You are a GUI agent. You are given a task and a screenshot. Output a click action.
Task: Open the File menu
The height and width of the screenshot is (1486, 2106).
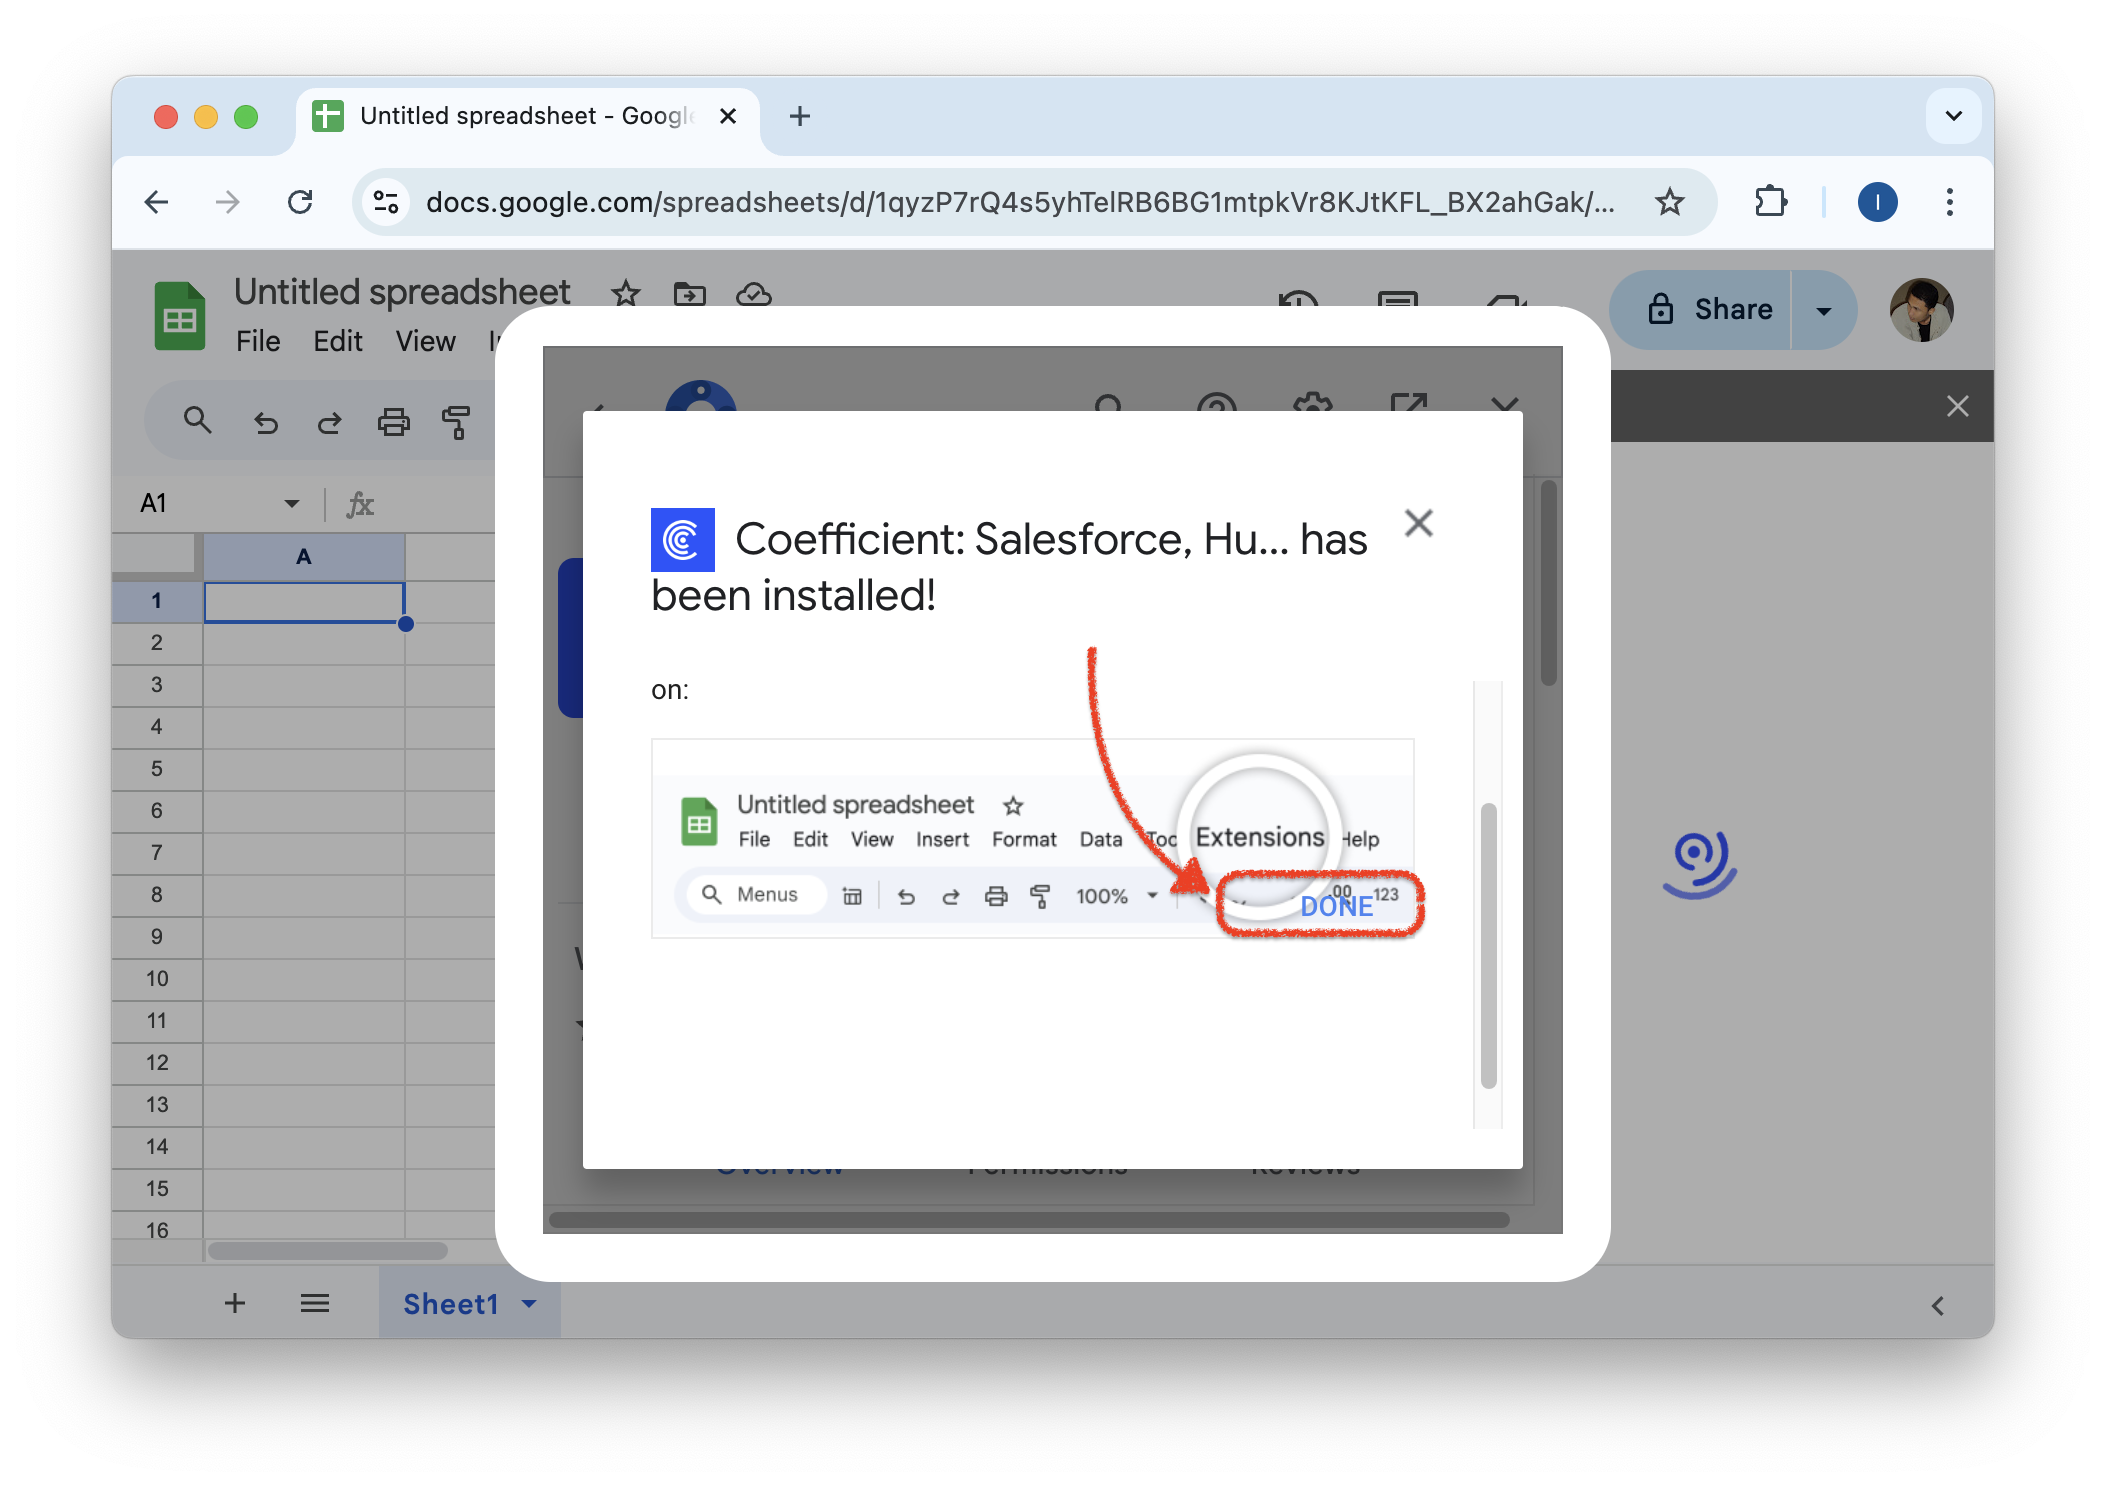pyautogui.click(x=258, y=342)
